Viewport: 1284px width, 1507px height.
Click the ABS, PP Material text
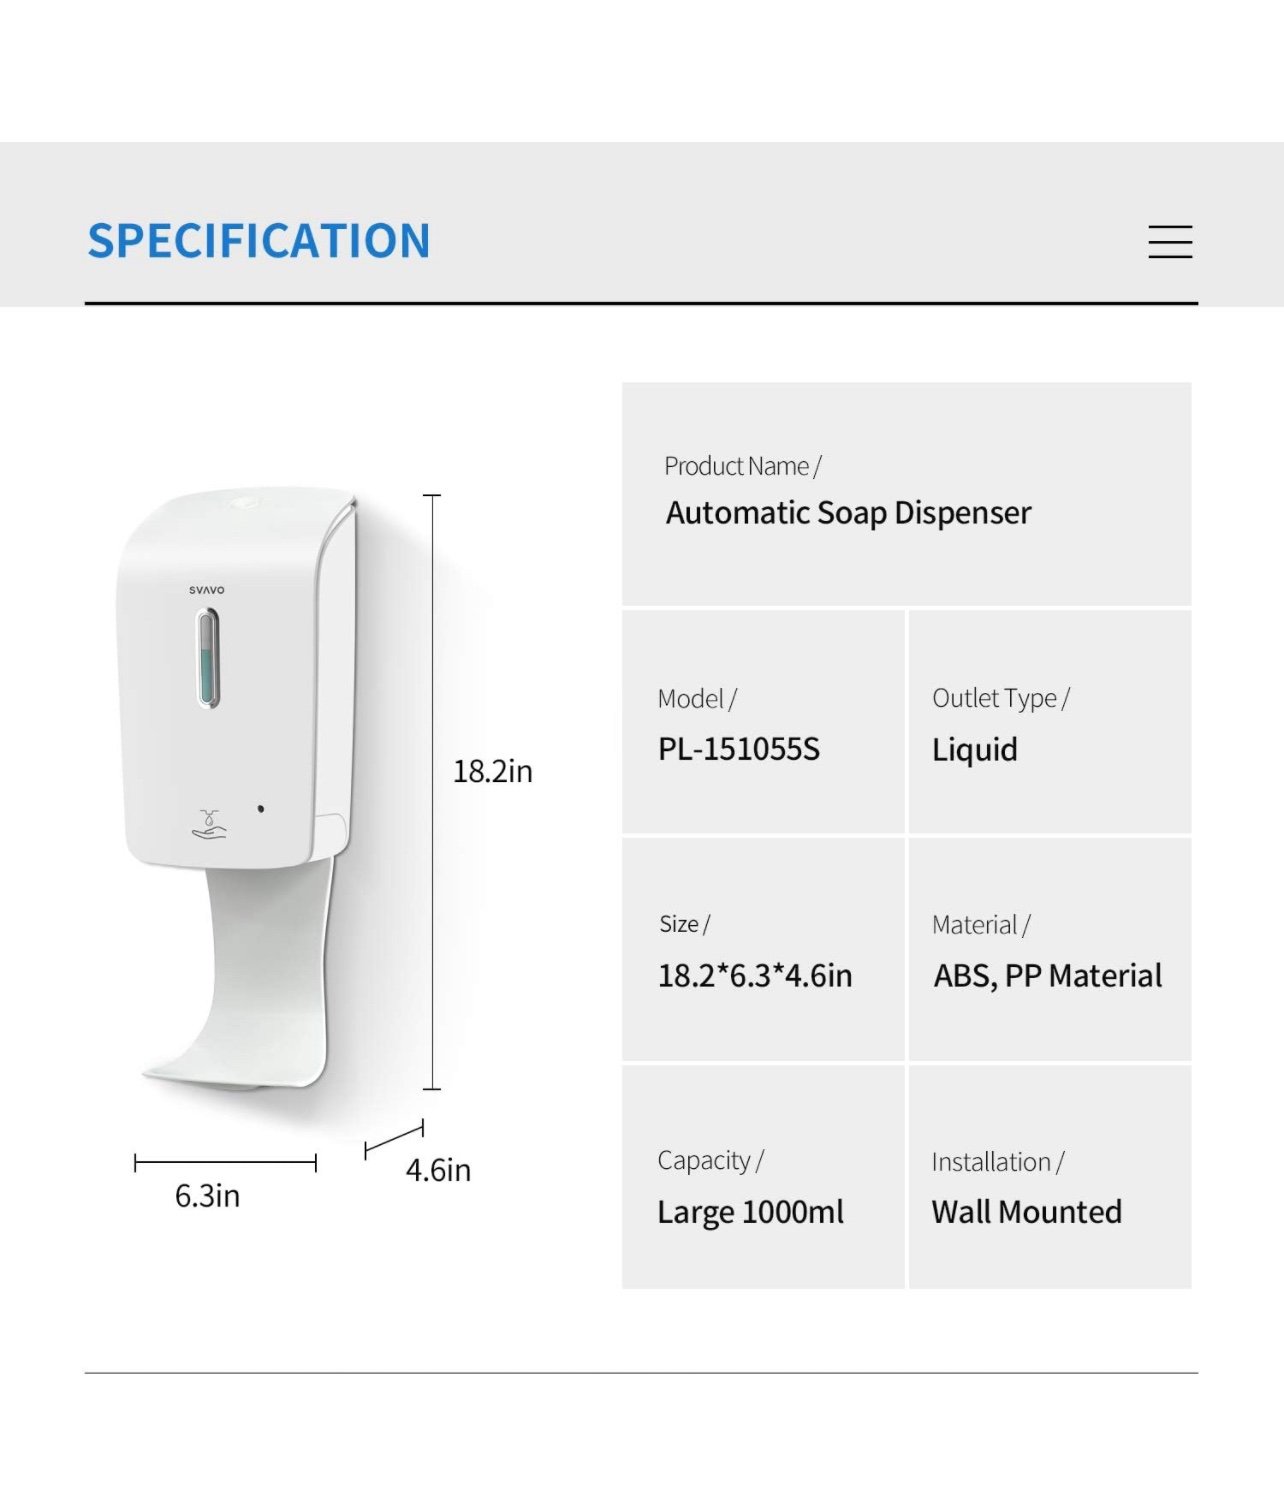tap(1048, 975)
